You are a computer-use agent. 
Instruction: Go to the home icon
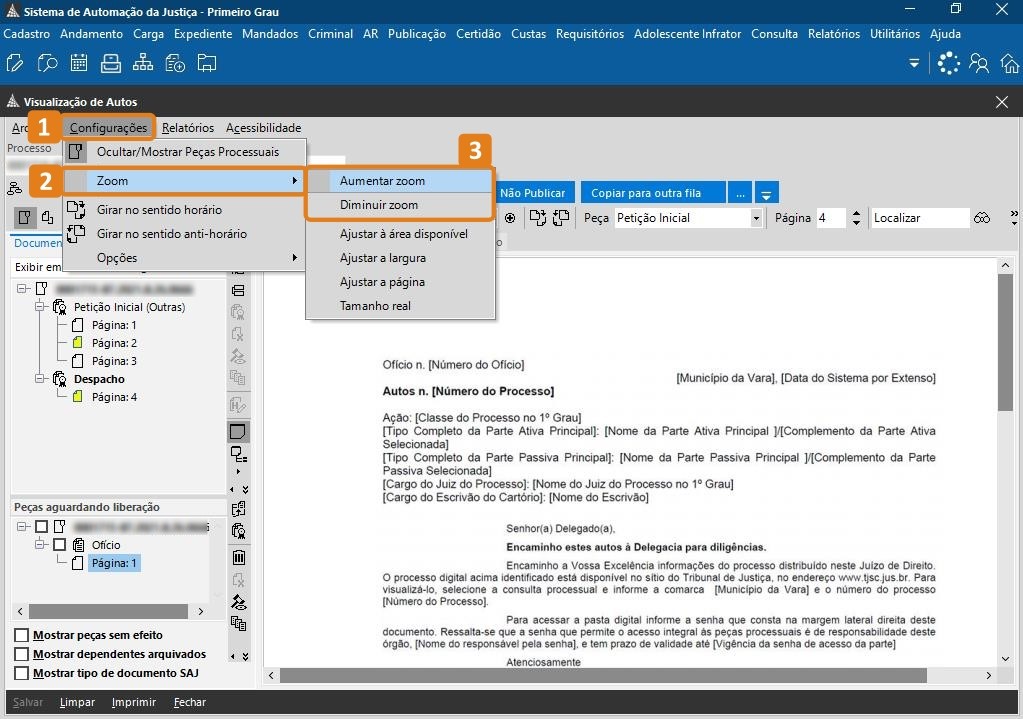[x=1009, y=63]
